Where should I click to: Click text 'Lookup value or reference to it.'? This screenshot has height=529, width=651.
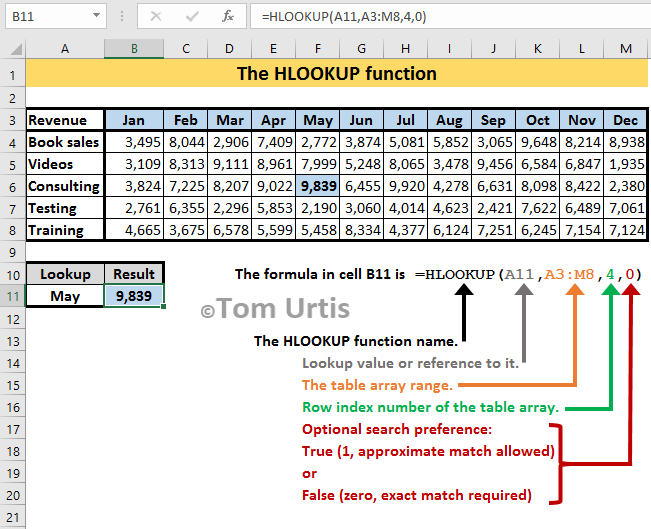coord(411,363)
